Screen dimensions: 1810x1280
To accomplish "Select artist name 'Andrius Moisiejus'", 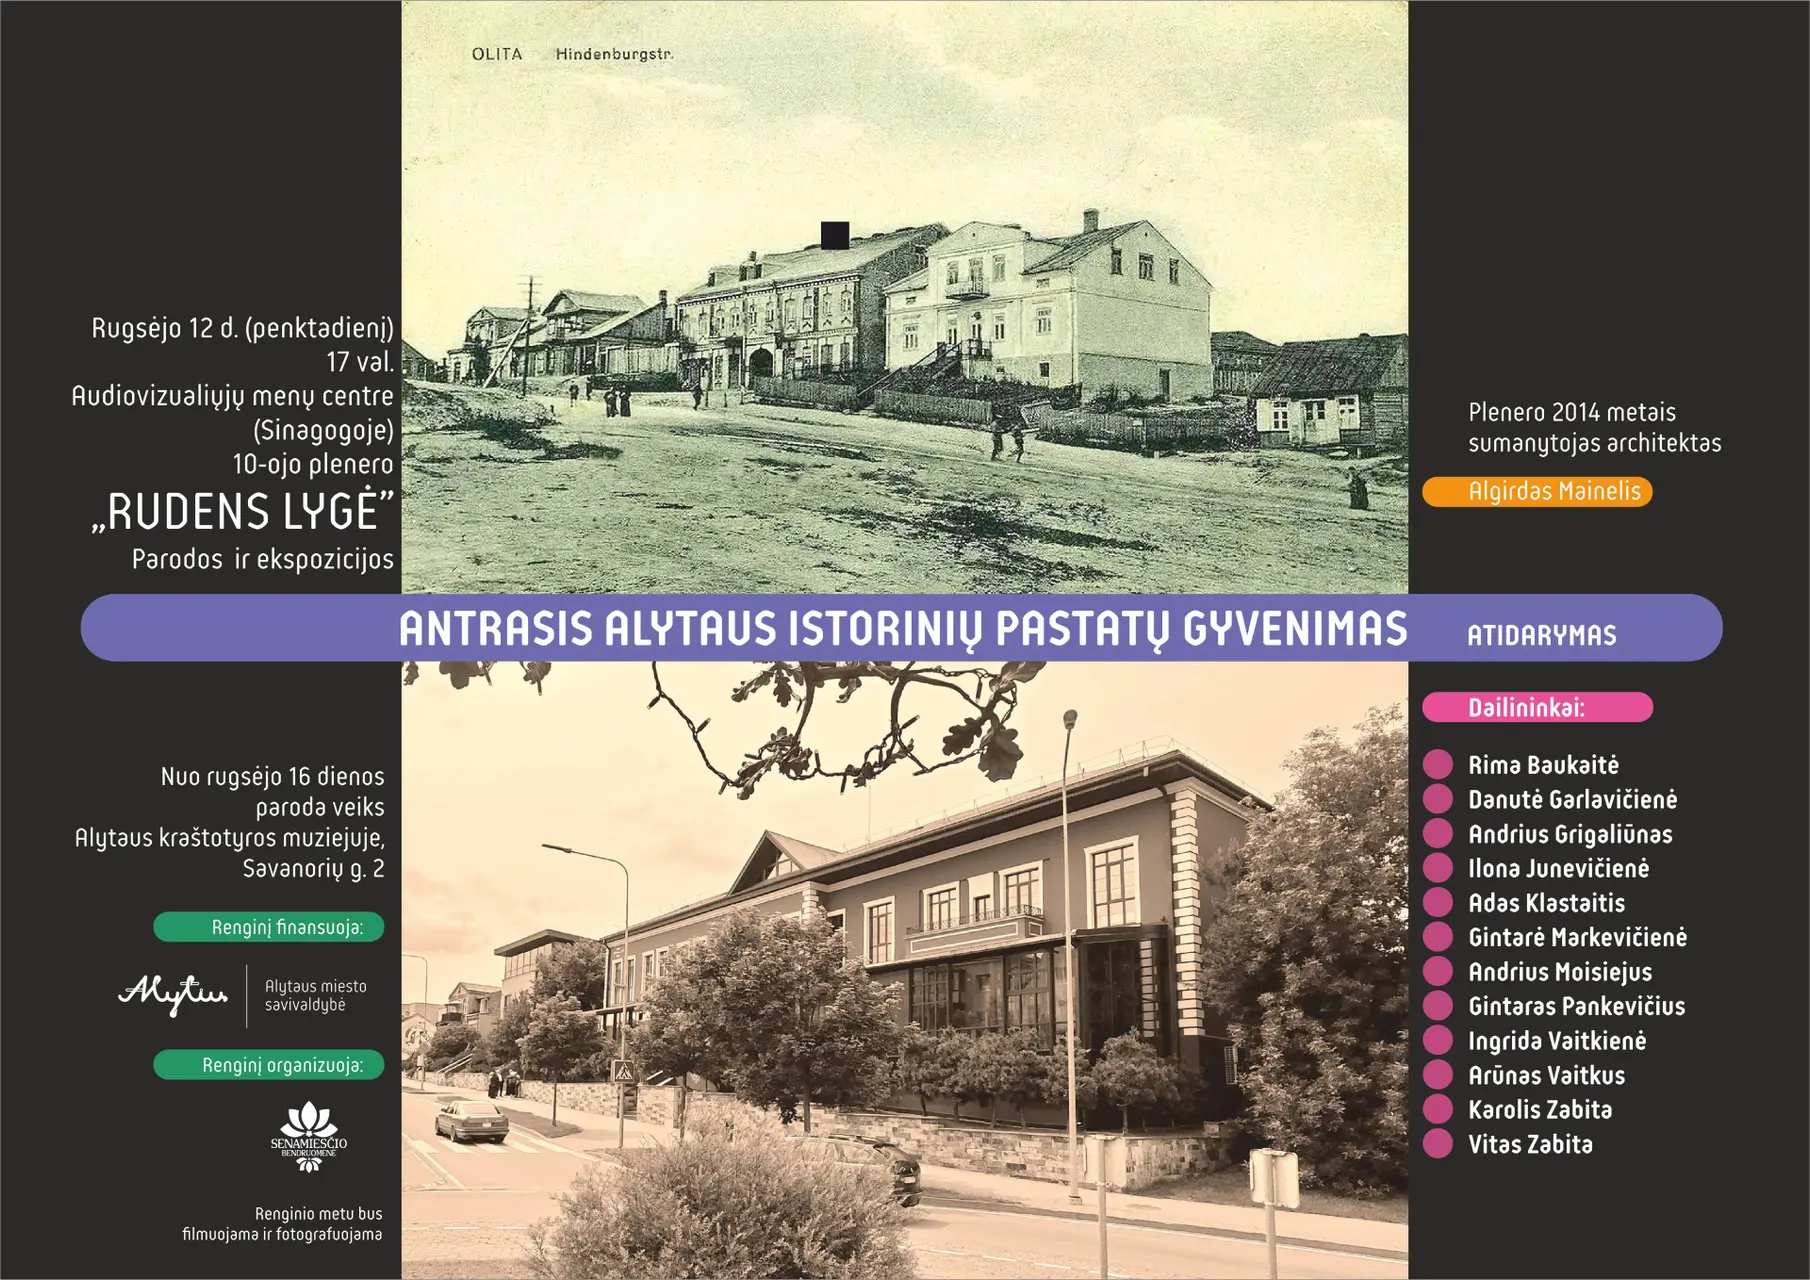I will tap(1560, 972).
